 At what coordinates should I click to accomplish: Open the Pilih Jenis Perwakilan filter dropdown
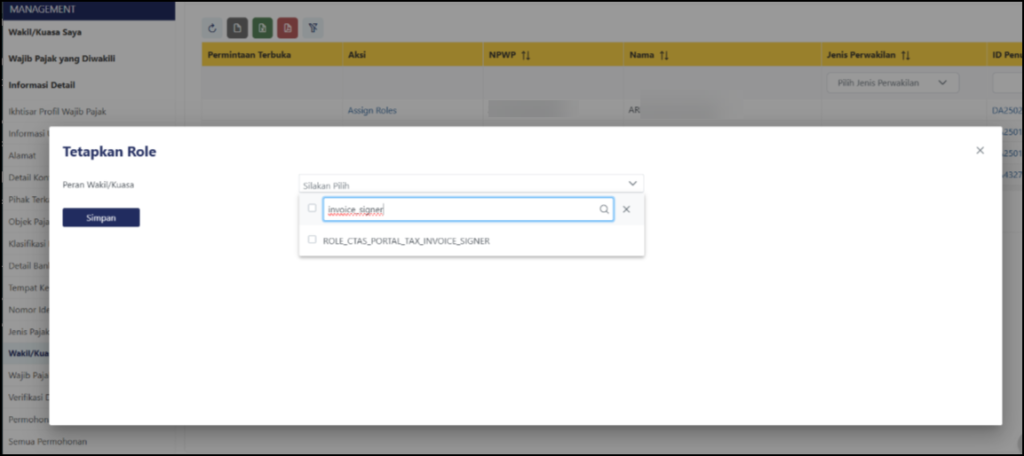[x=892, y=83]
